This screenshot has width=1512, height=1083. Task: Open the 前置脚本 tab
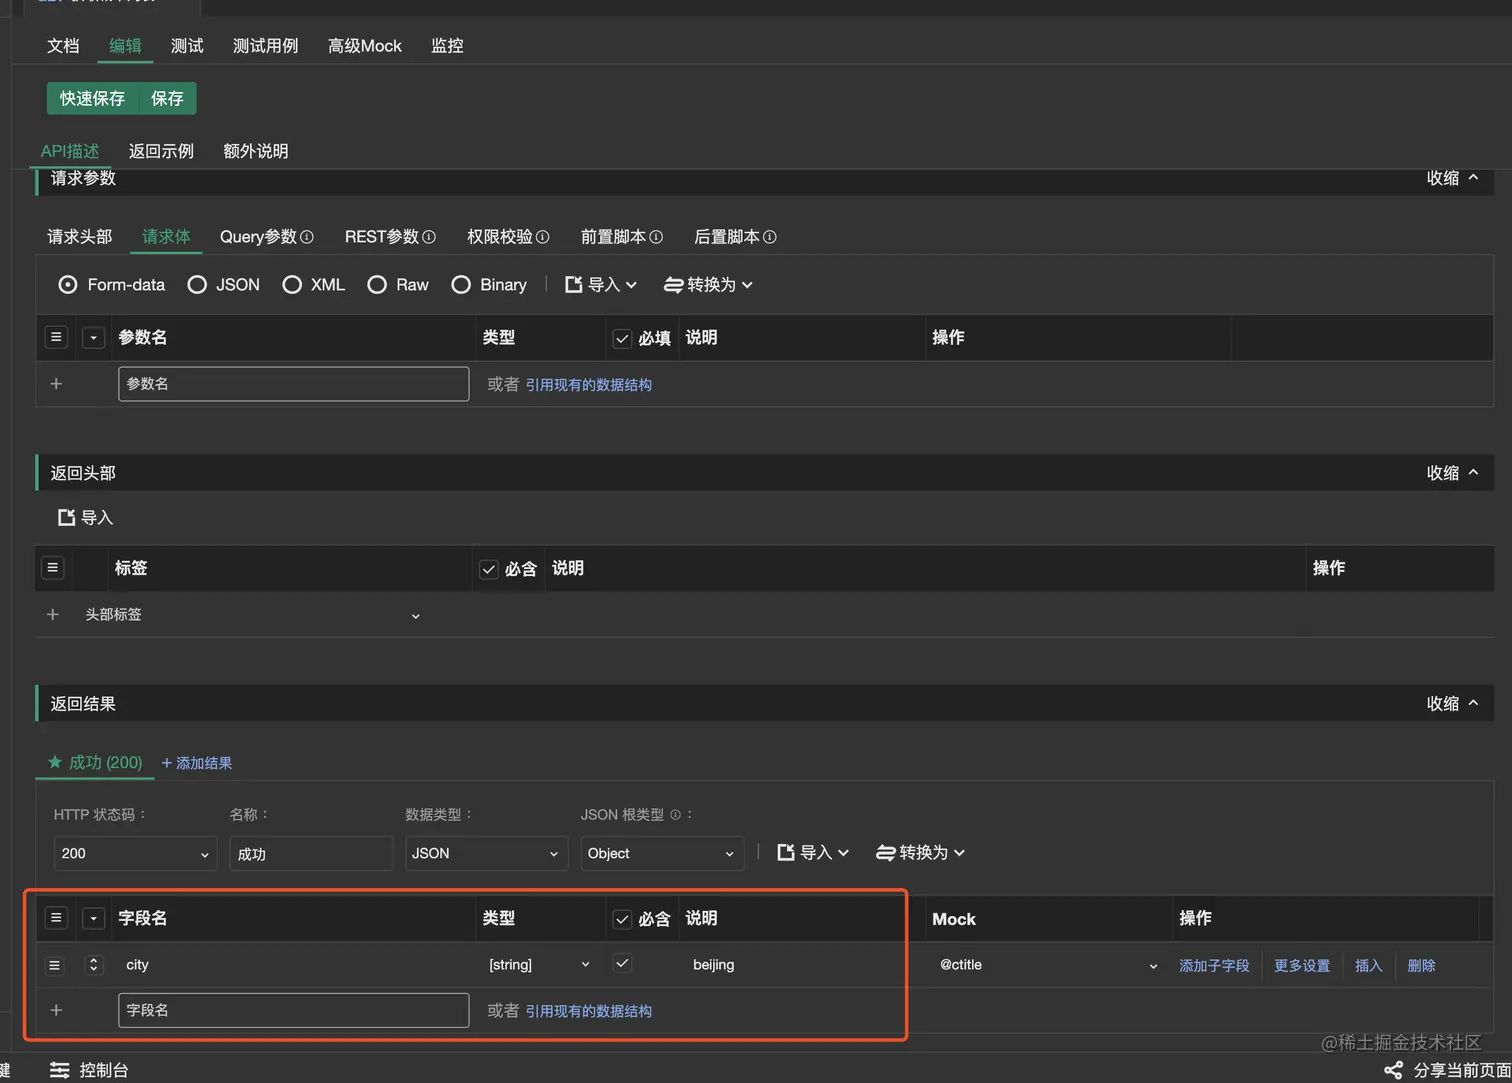pos(613,237)
